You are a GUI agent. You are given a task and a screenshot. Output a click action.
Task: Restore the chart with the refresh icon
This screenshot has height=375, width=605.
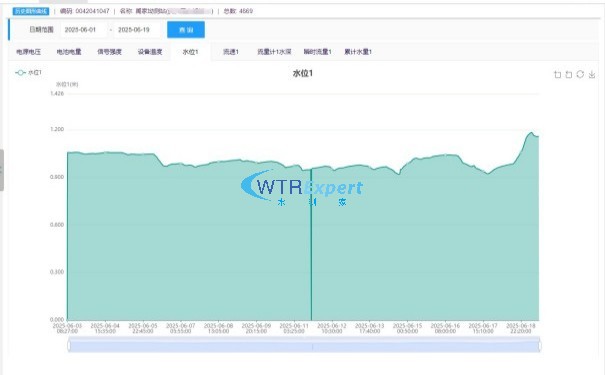[580, 74]
